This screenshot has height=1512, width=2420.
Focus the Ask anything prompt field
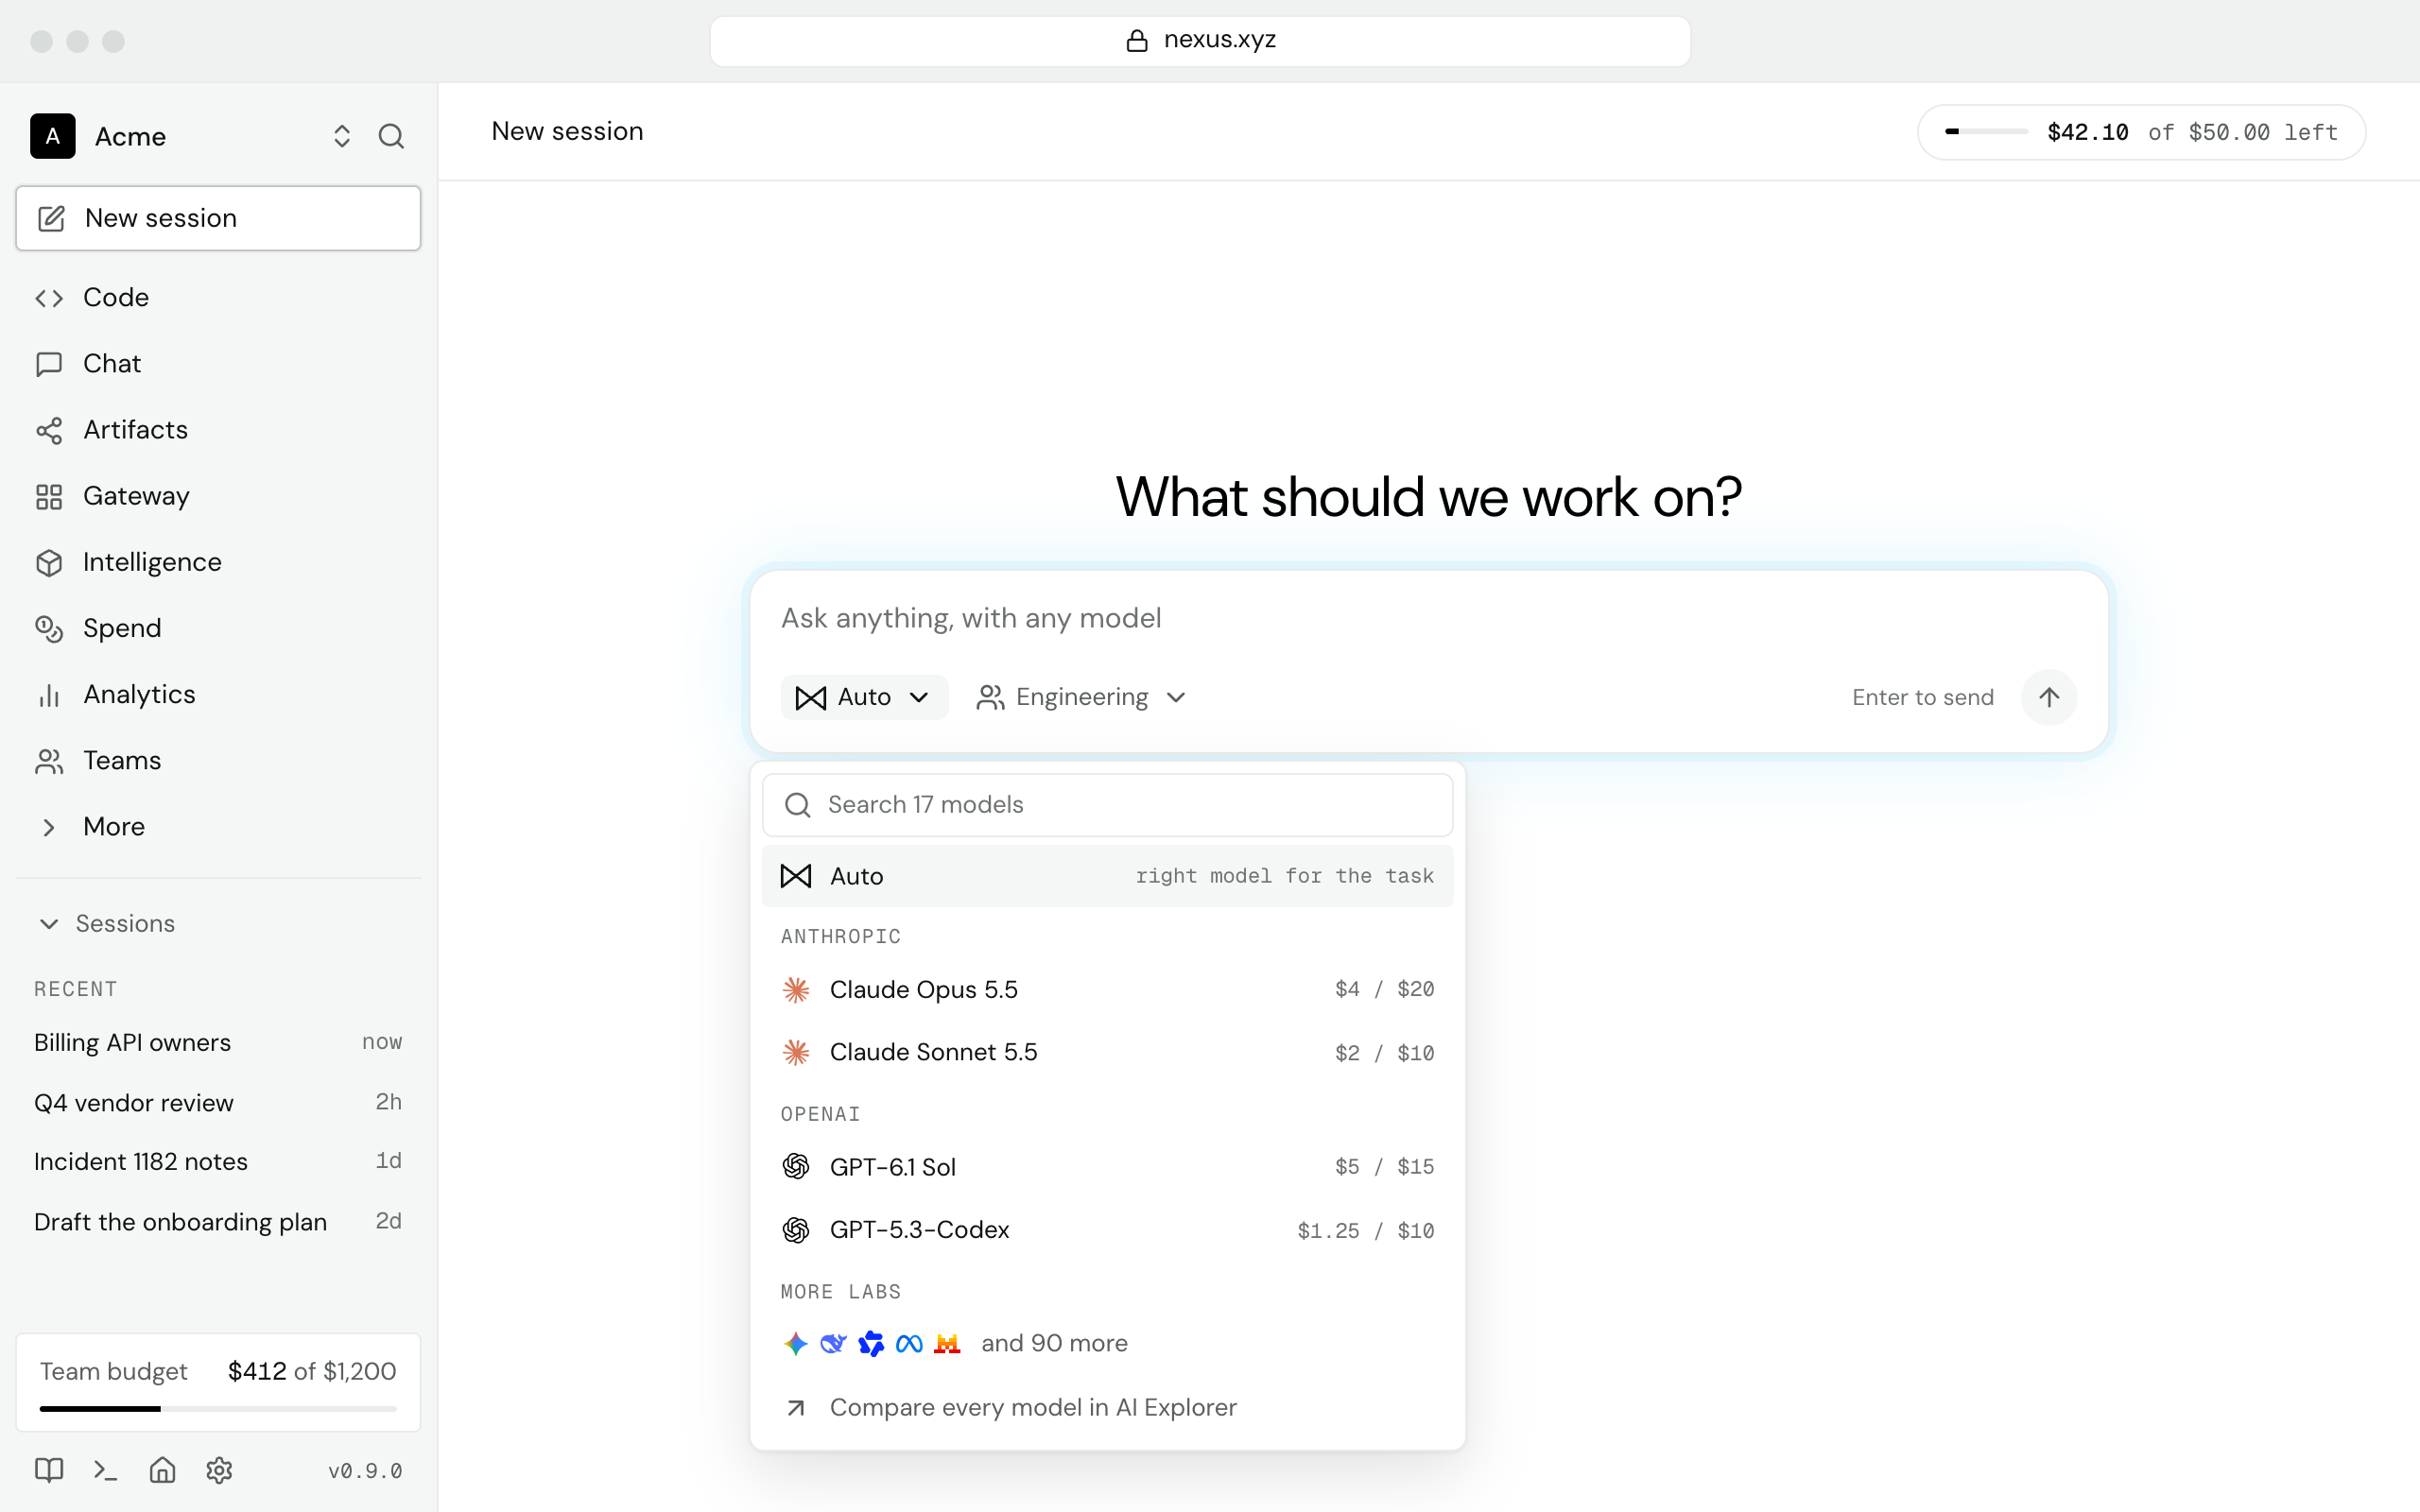(1428, 618)
